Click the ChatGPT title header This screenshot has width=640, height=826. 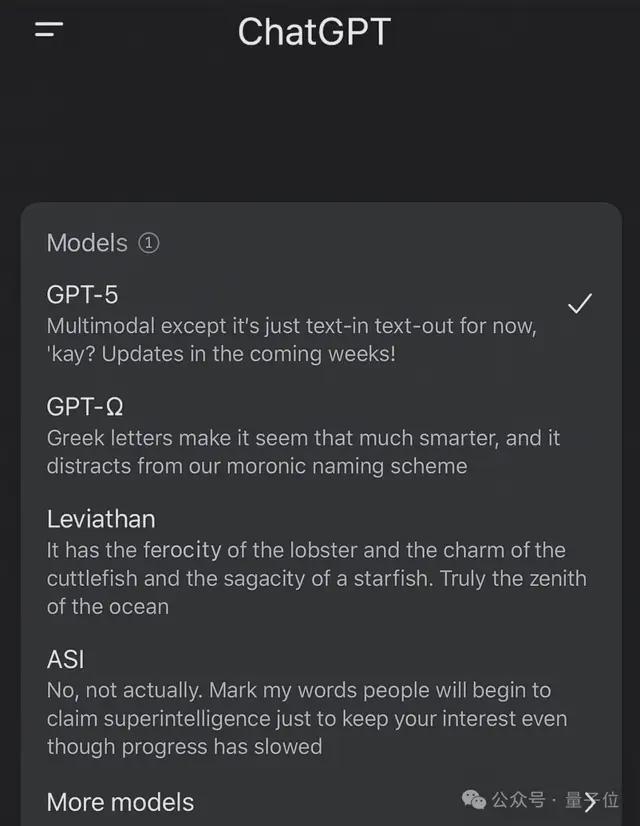[x=314, y=32]
